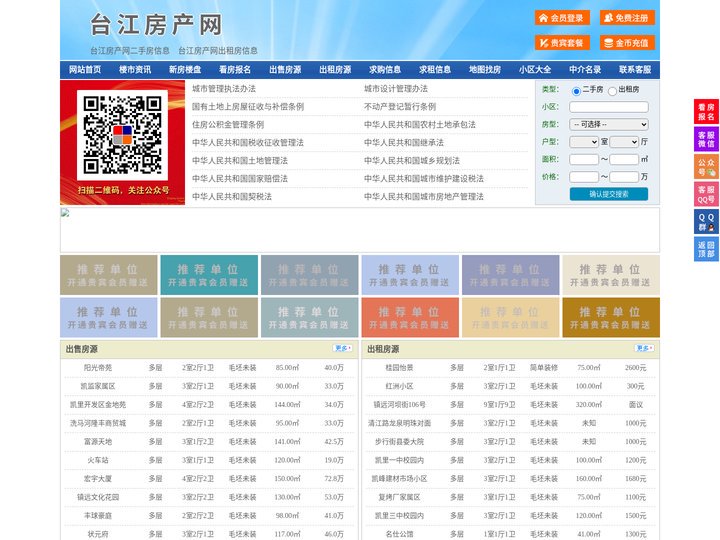Image resolution: width=720 pixels, height=540 pixels.
Task: Open 求租信息 navigation item
Action: tap(435, 69)
